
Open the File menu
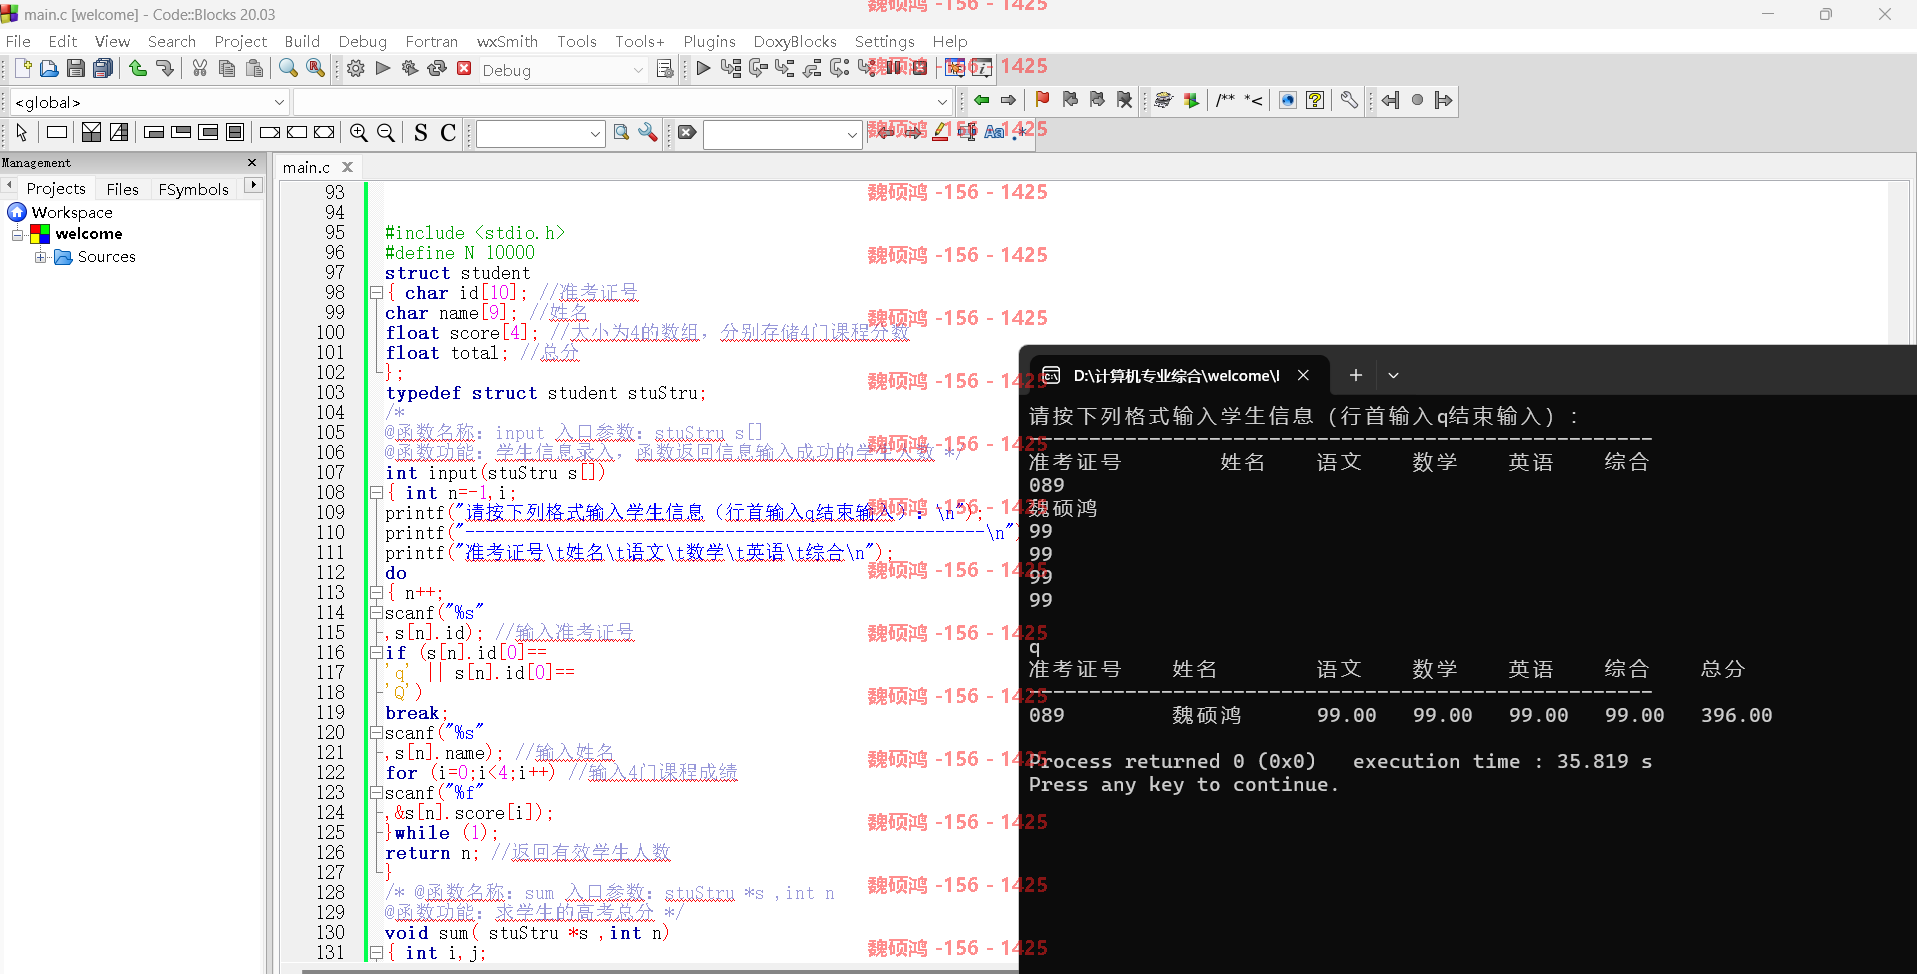click(x=18, y=41)
